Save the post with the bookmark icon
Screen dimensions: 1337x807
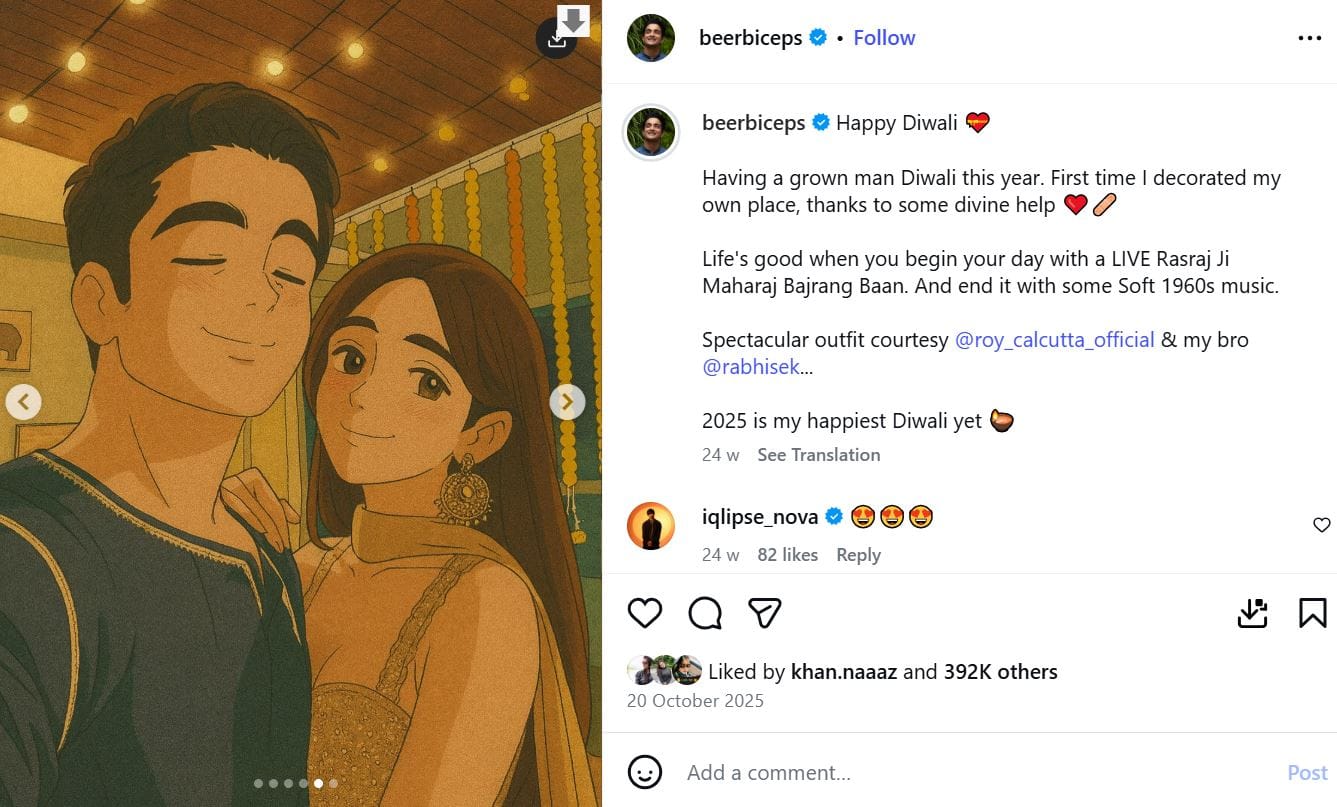coord(1312,612)
